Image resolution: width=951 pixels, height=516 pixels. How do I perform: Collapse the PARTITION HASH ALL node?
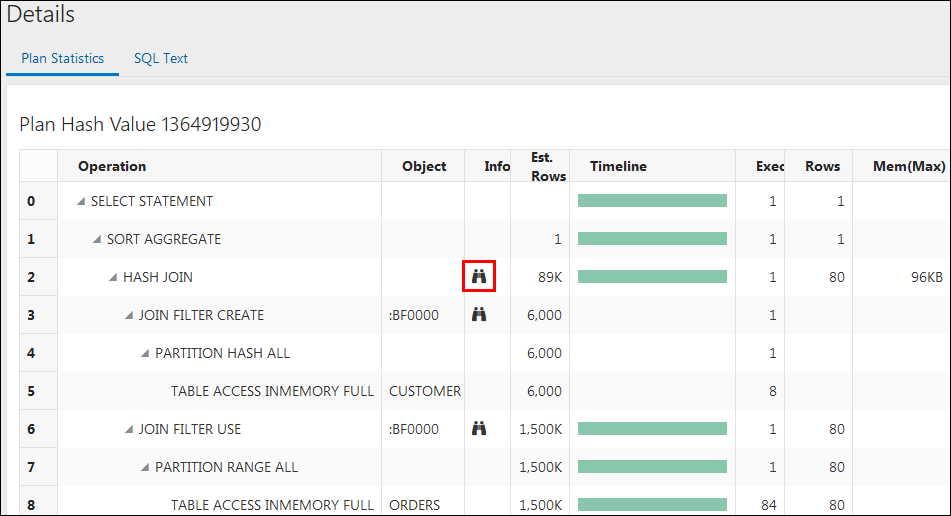(x=145, y=353)
